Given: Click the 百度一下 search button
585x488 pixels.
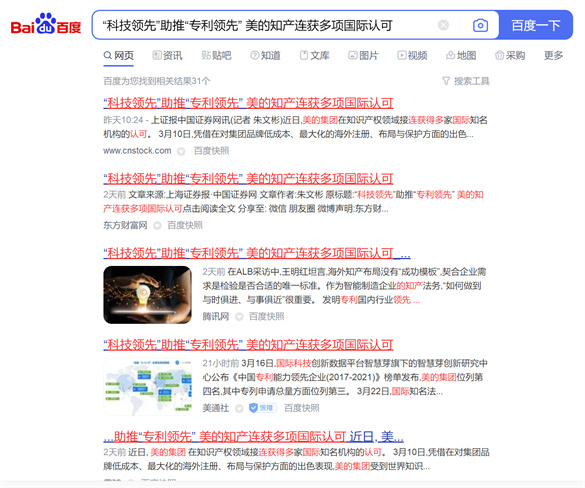Looking at the screenshot, I should [535, 25].
